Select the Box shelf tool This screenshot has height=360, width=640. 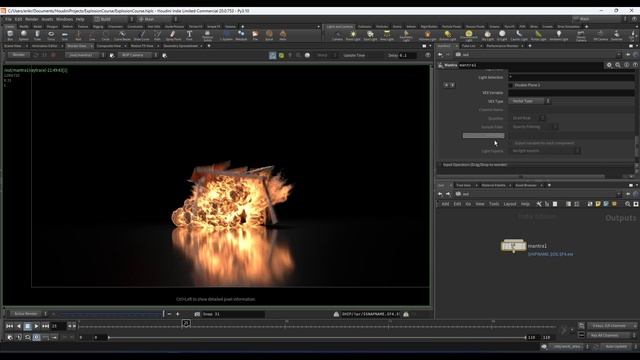(x=10, y=36)
